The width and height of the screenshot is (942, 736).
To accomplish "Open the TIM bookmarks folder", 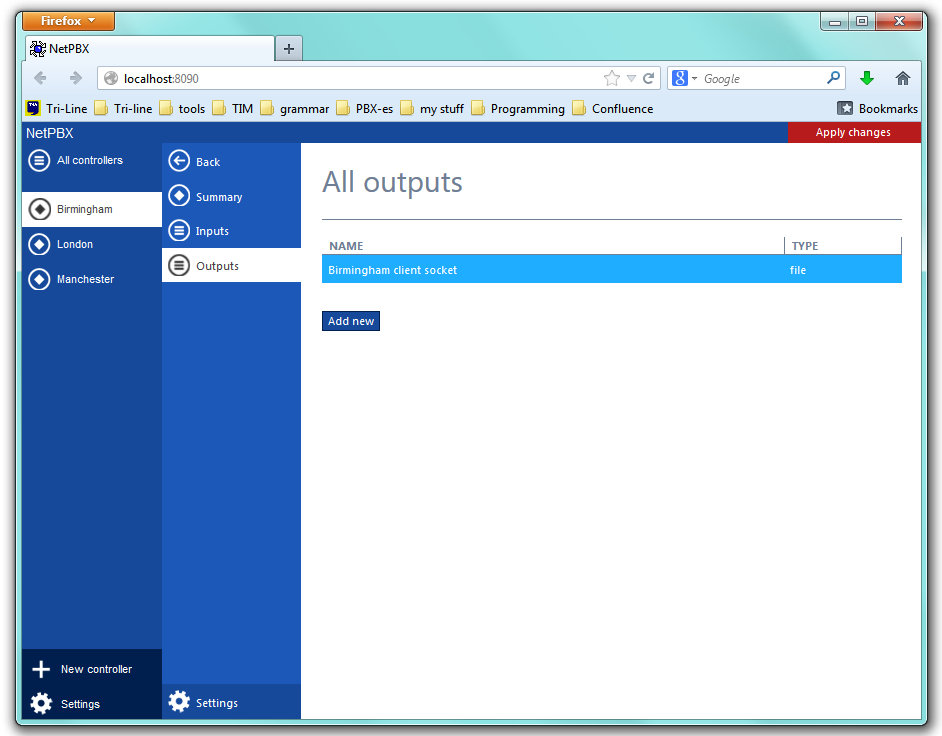I will tap(232, 109).
